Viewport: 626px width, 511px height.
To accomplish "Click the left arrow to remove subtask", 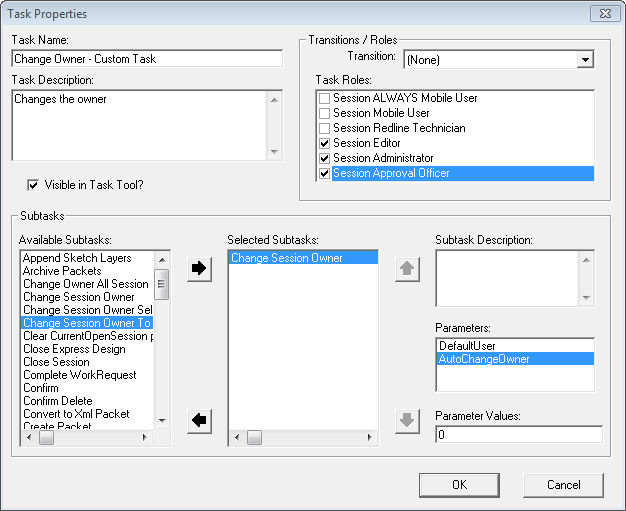I will click(200, 421).
